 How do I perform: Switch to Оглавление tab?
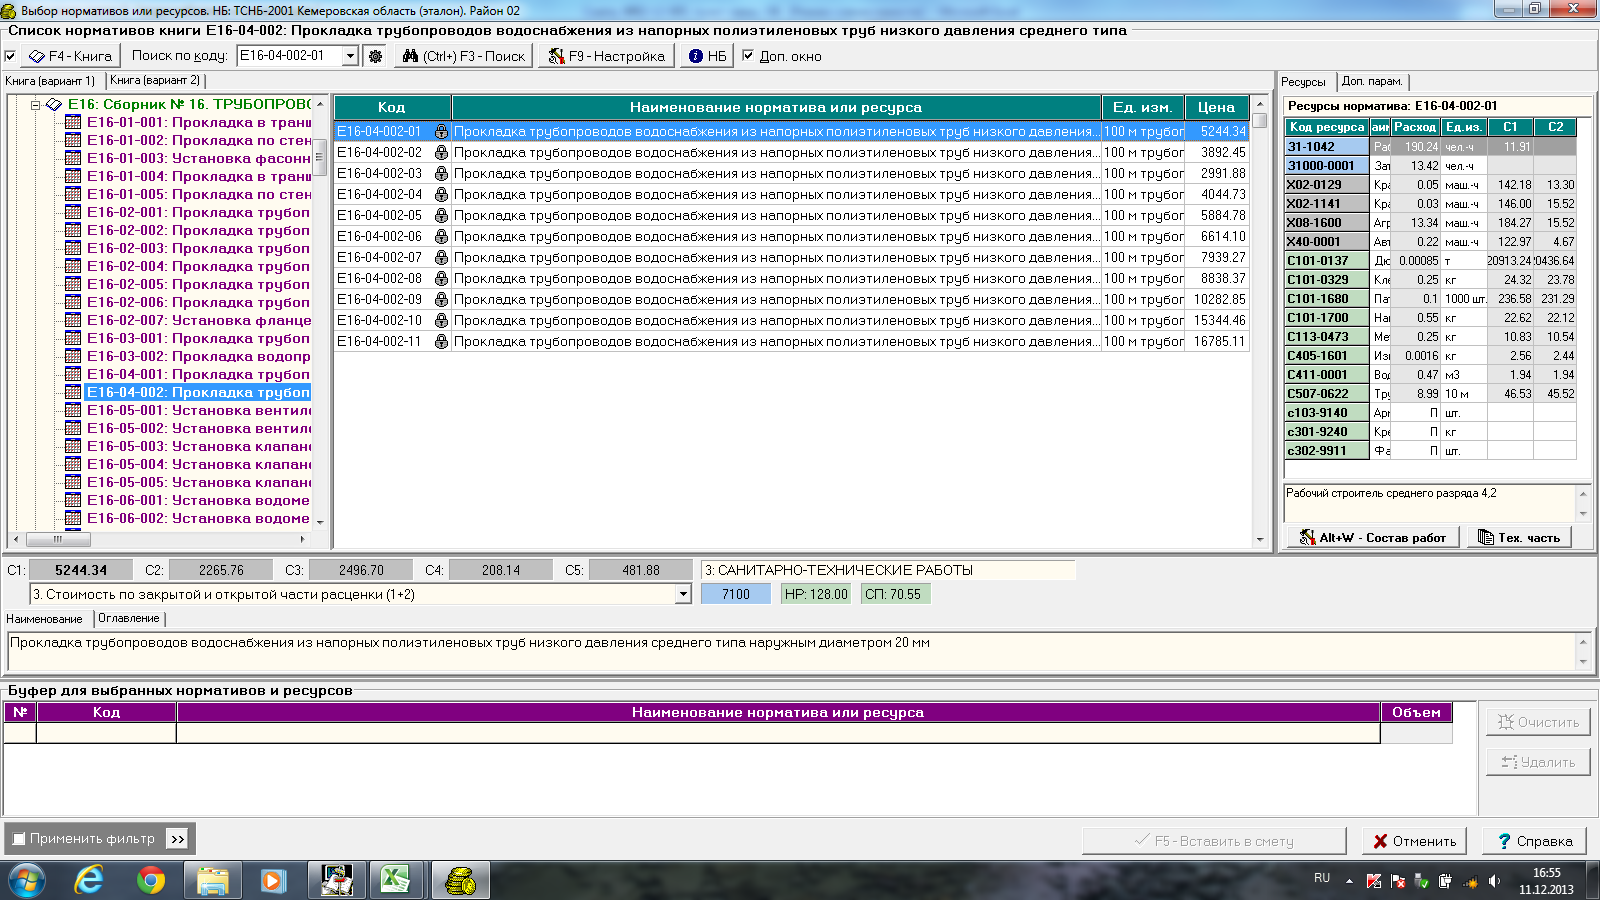point(129,618)
